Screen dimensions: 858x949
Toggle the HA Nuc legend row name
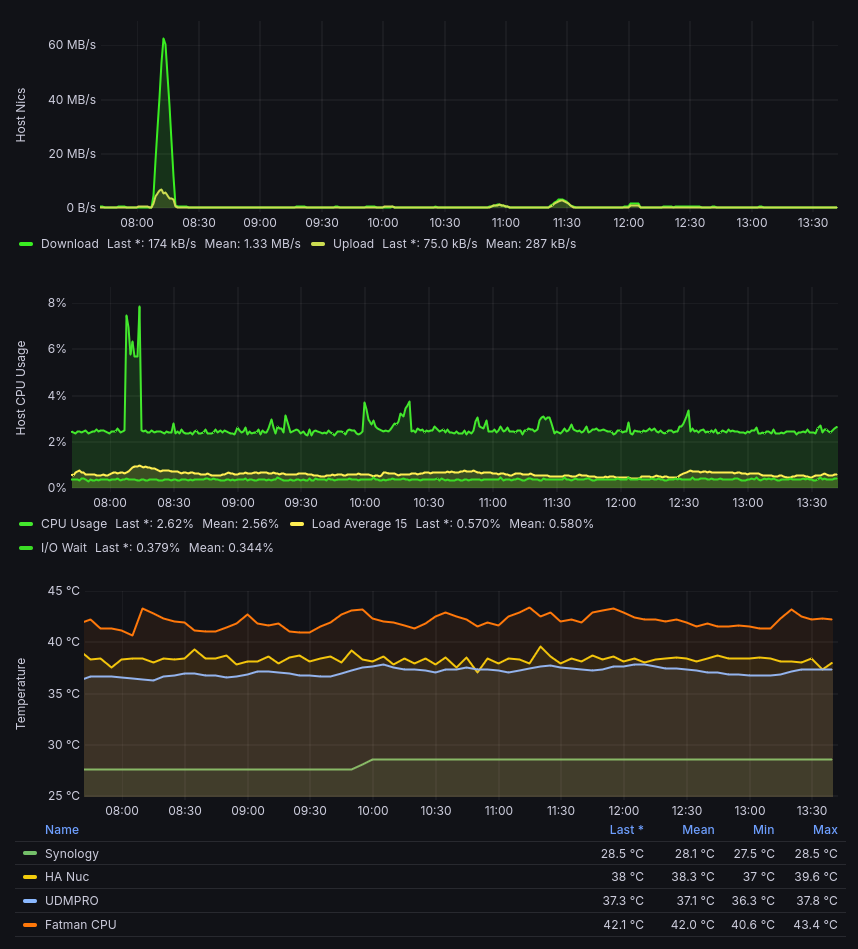(x=67, y=877)
